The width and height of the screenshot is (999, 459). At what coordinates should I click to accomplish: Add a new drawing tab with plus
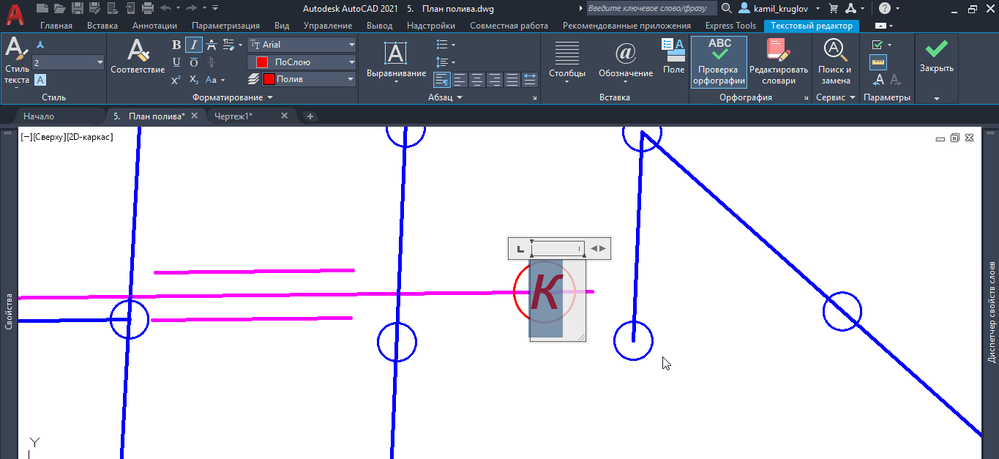310,116
